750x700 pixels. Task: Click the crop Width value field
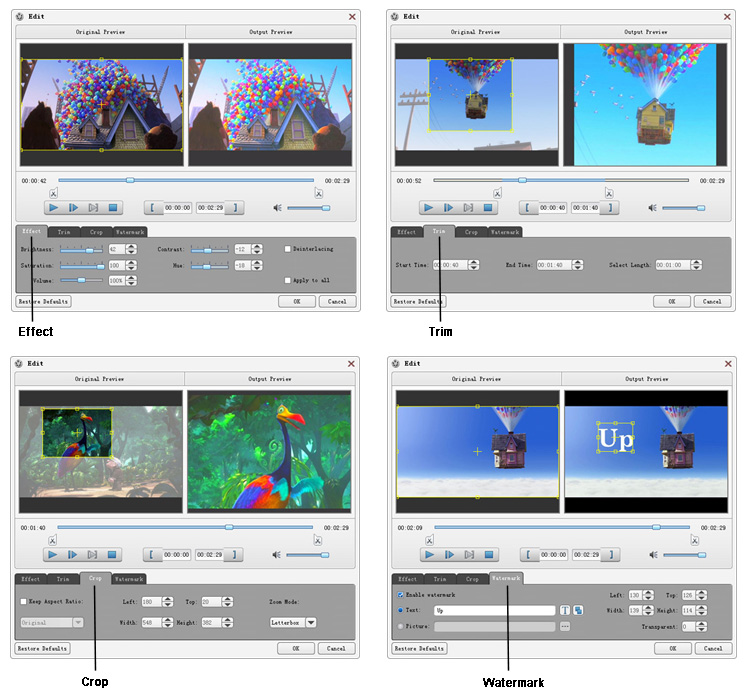152,622
